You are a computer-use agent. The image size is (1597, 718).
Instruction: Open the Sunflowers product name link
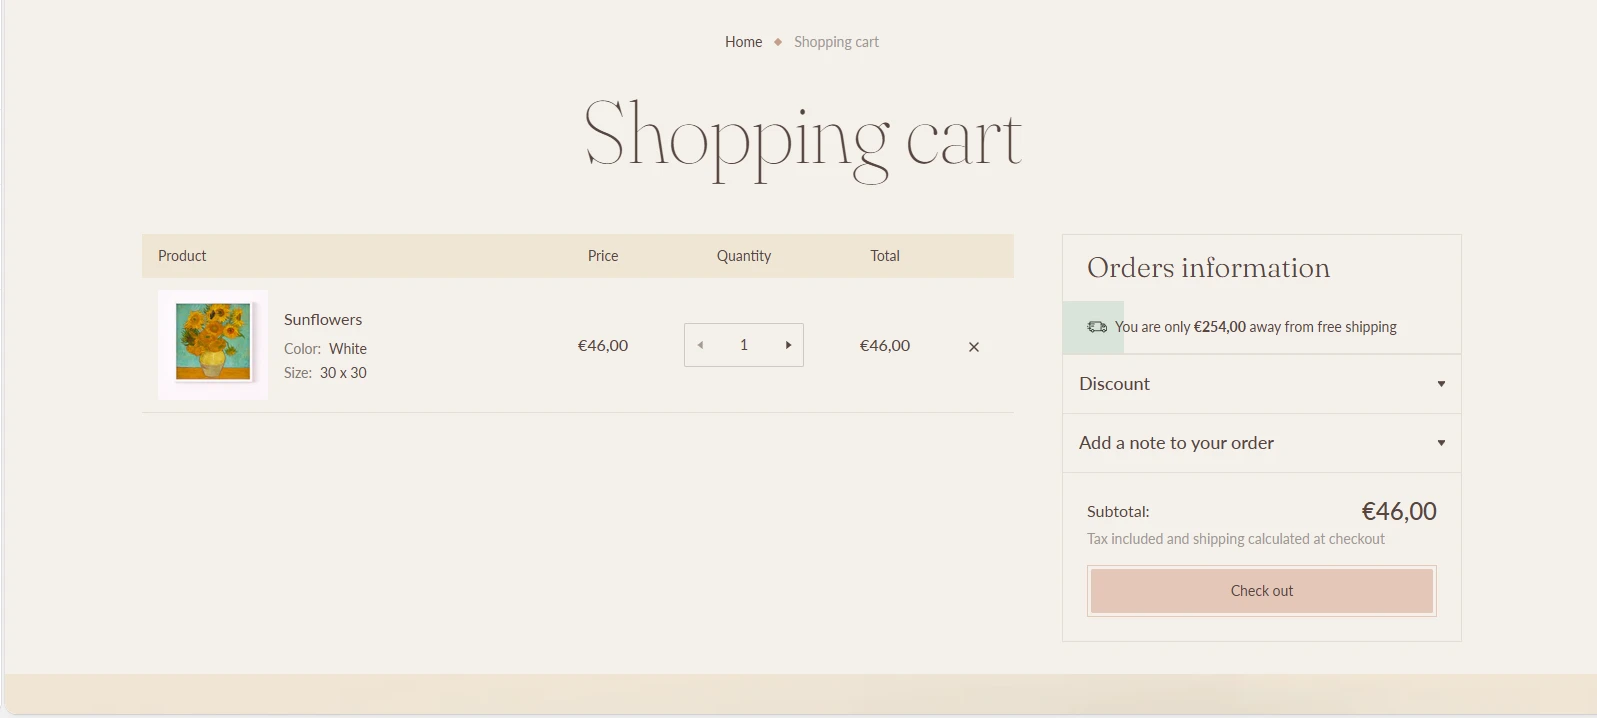click(323, 319)
